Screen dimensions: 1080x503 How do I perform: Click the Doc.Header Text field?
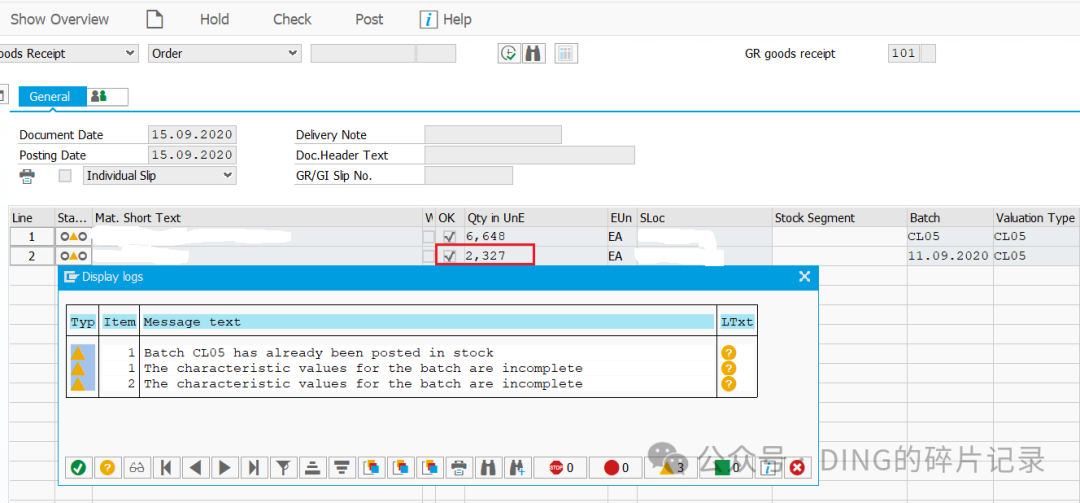pyautogui.click(x=530, y=155)
